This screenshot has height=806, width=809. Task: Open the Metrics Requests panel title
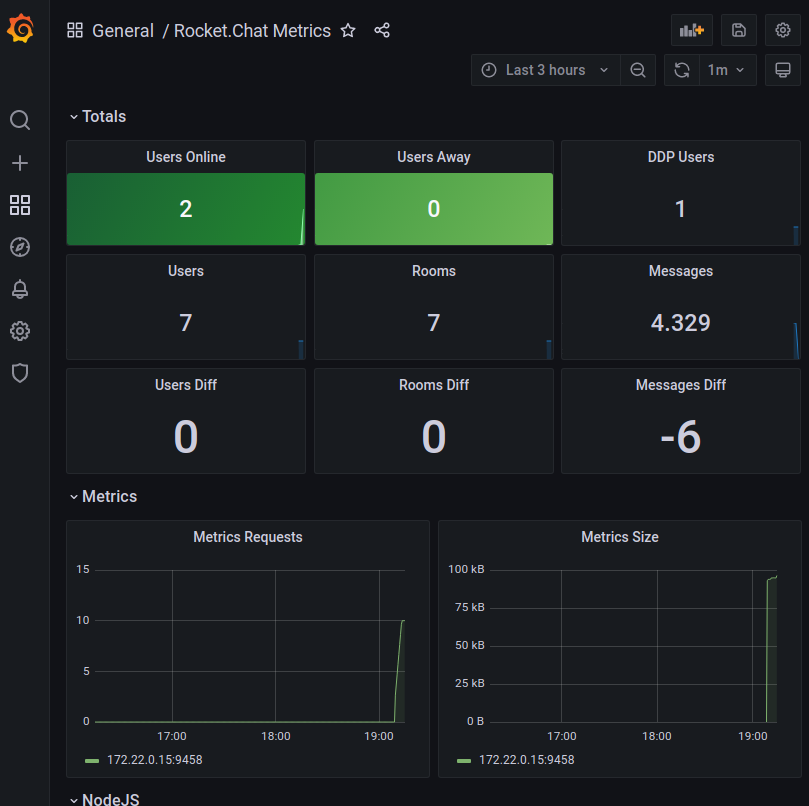248,537
